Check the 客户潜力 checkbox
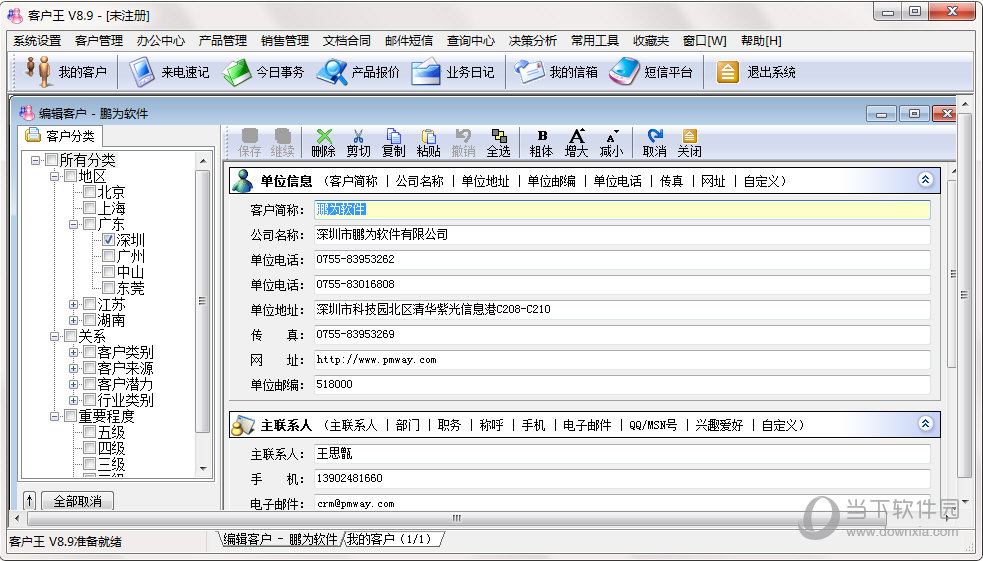Screen dimensions: 983x561 click(x=90, y=384)
